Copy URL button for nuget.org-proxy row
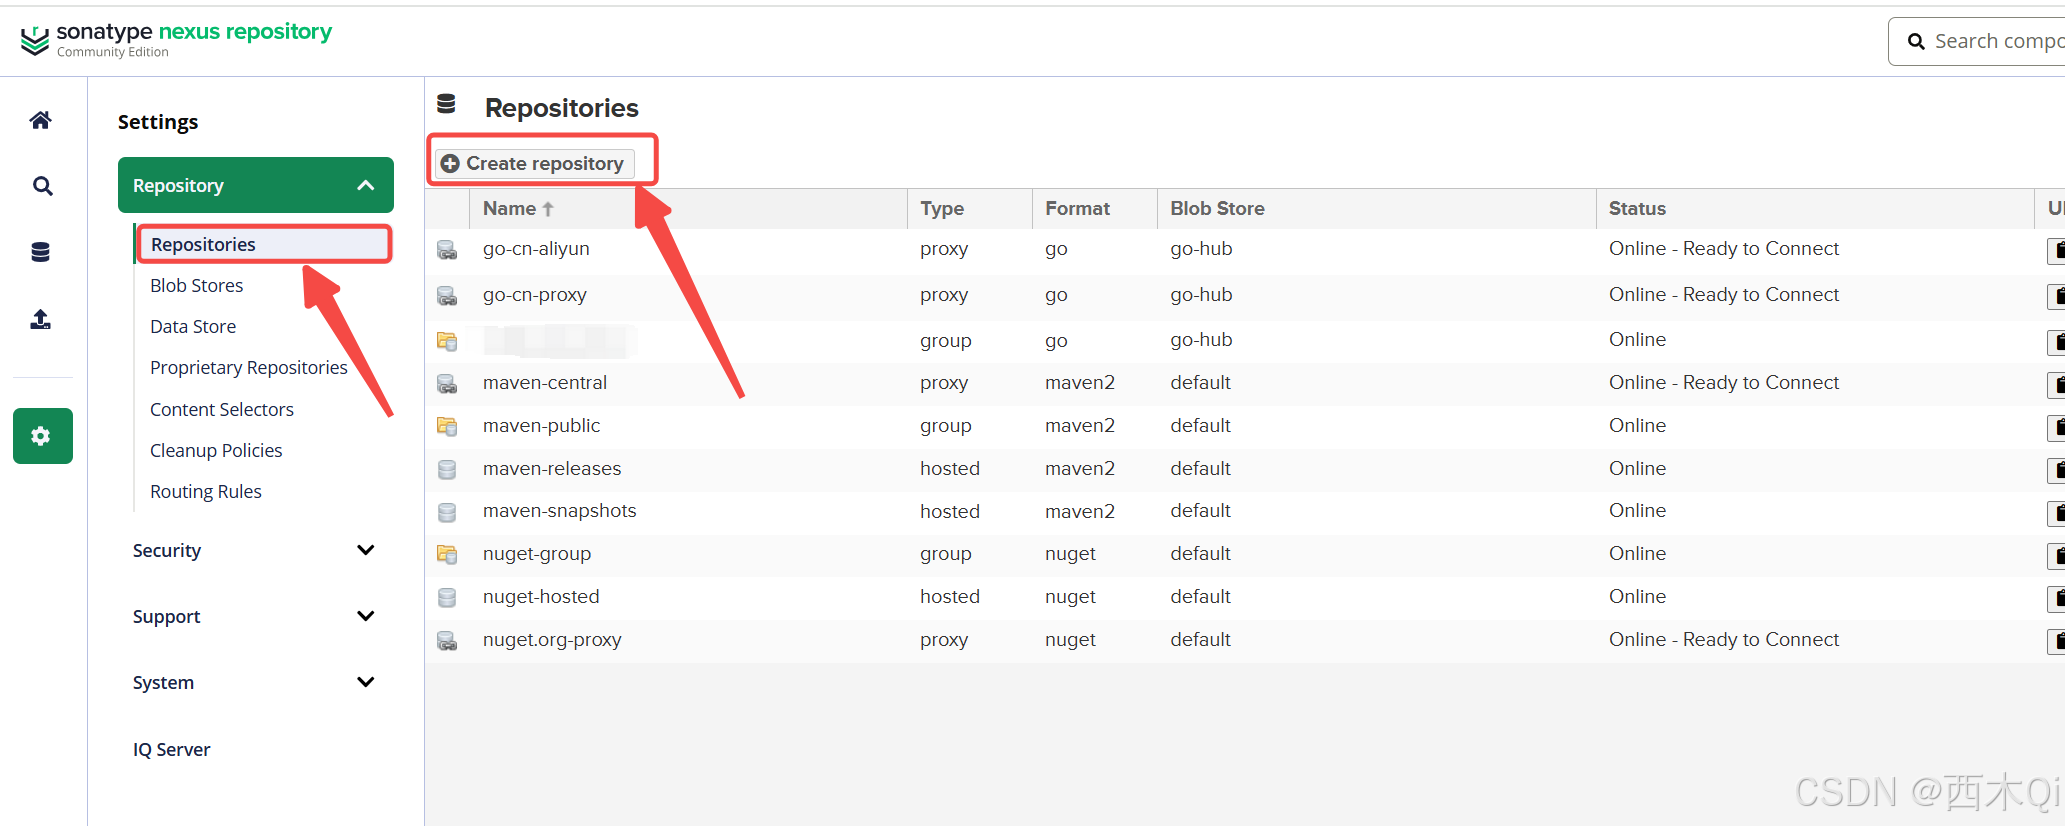Image resolution: width=2065 pixels, height=826 pixels. (2056, 641)
